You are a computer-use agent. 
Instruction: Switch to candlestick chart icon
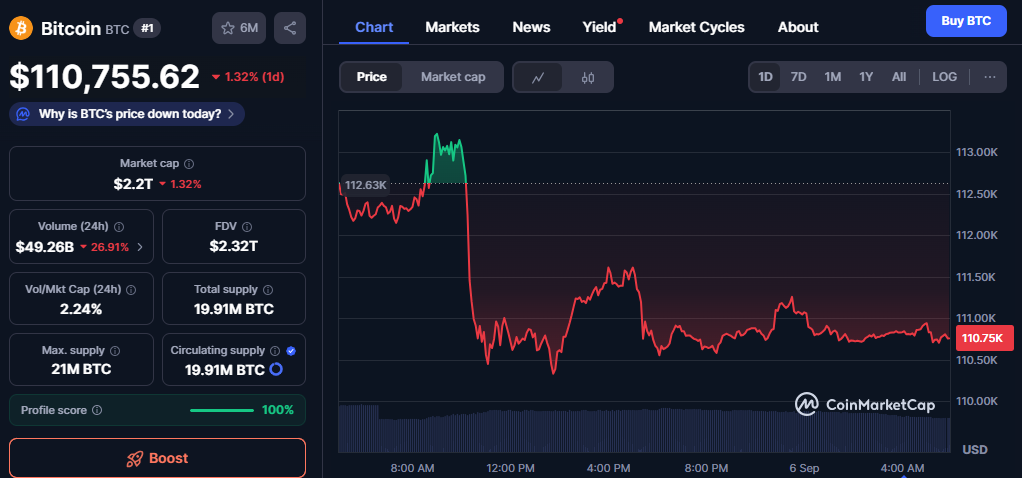coord(588,78)
